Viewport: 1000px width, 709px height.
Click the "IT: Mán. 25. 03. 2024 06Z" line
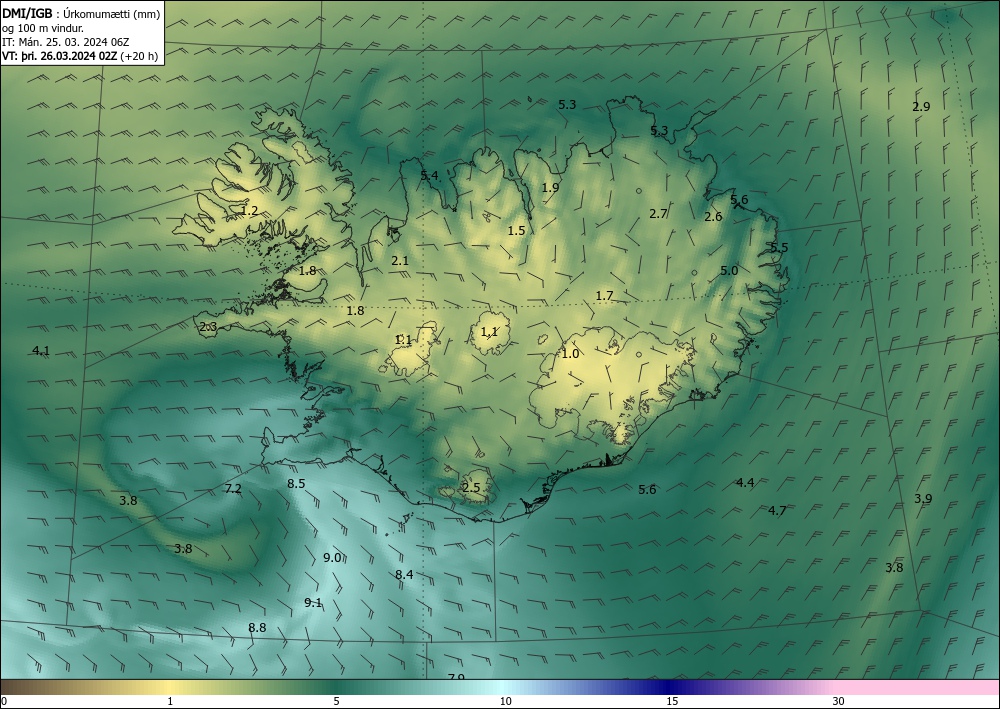pyautogui.click(x=66, y=42)
